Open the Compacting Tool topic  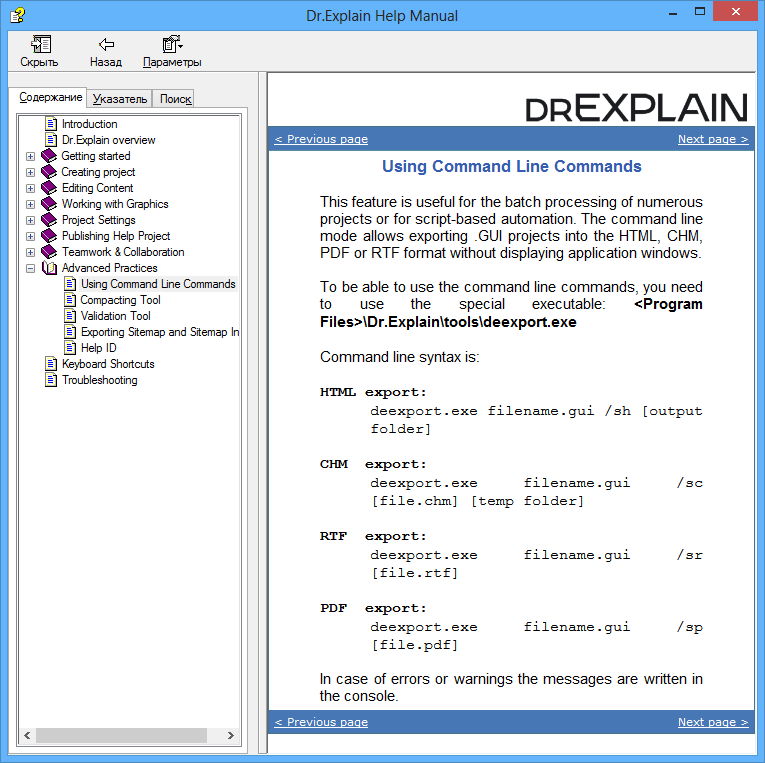coord(121,300)
